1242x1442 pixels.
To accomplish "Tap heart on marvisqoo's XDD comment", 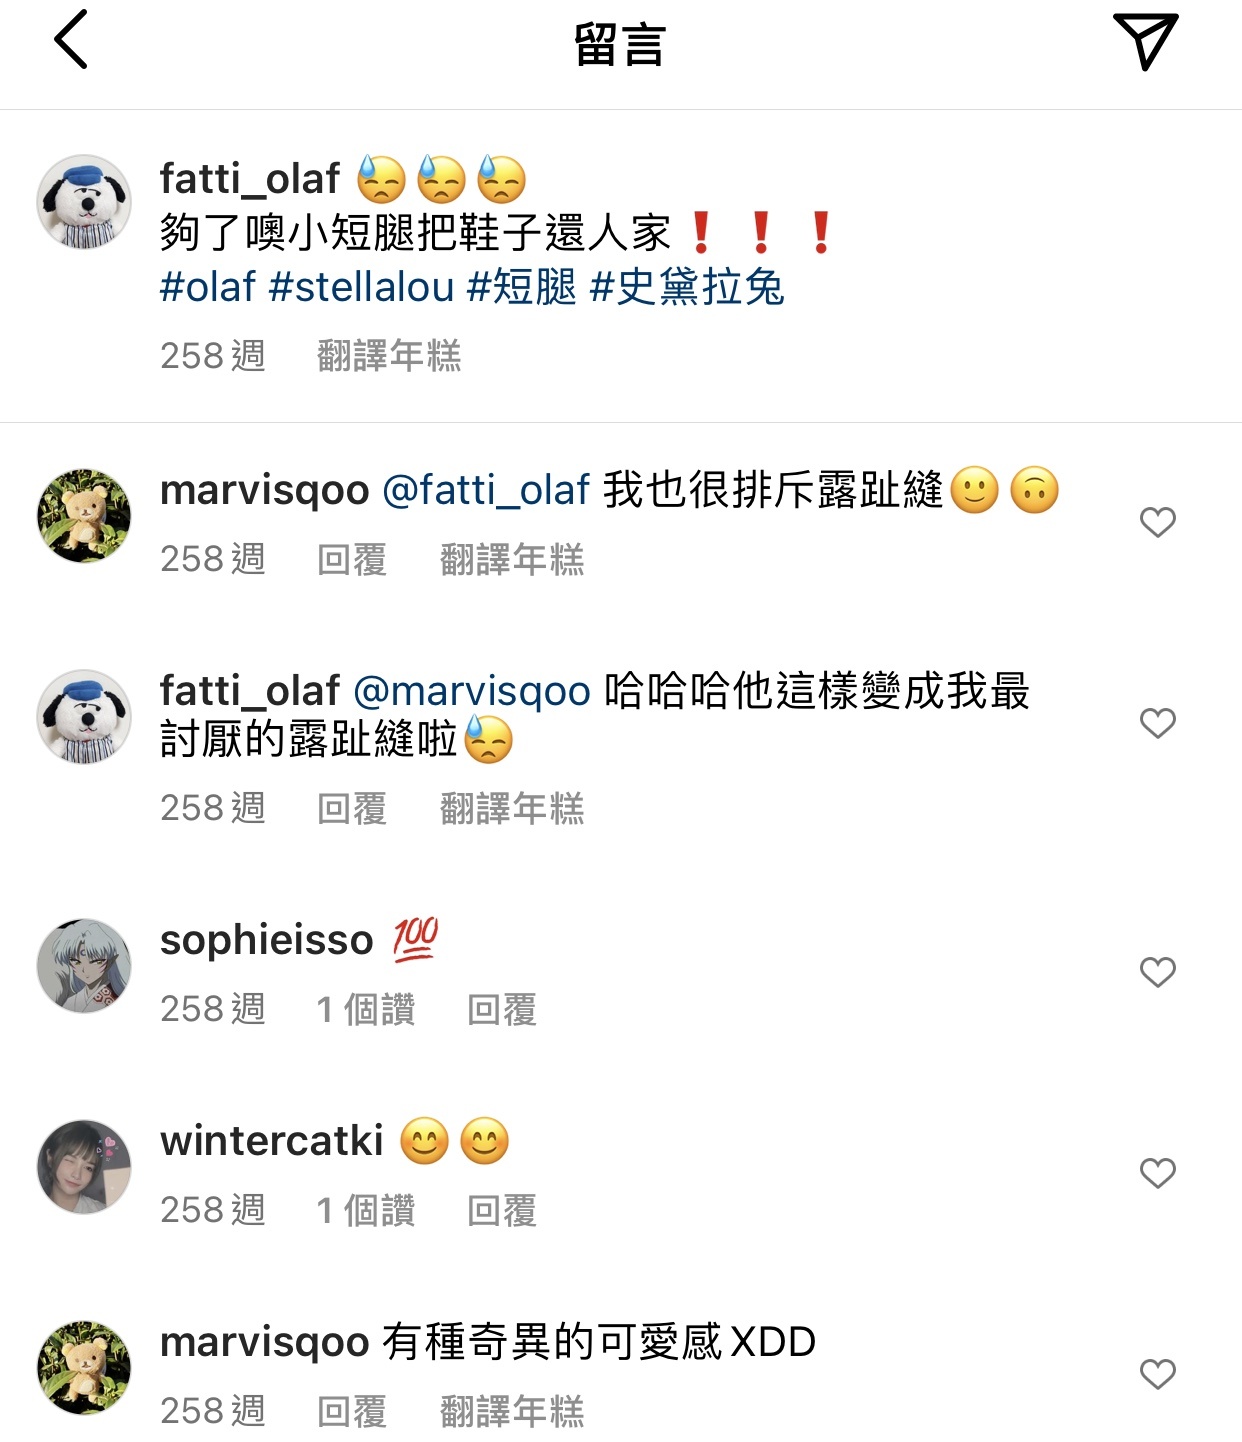I will [x=1158, y=1374].
